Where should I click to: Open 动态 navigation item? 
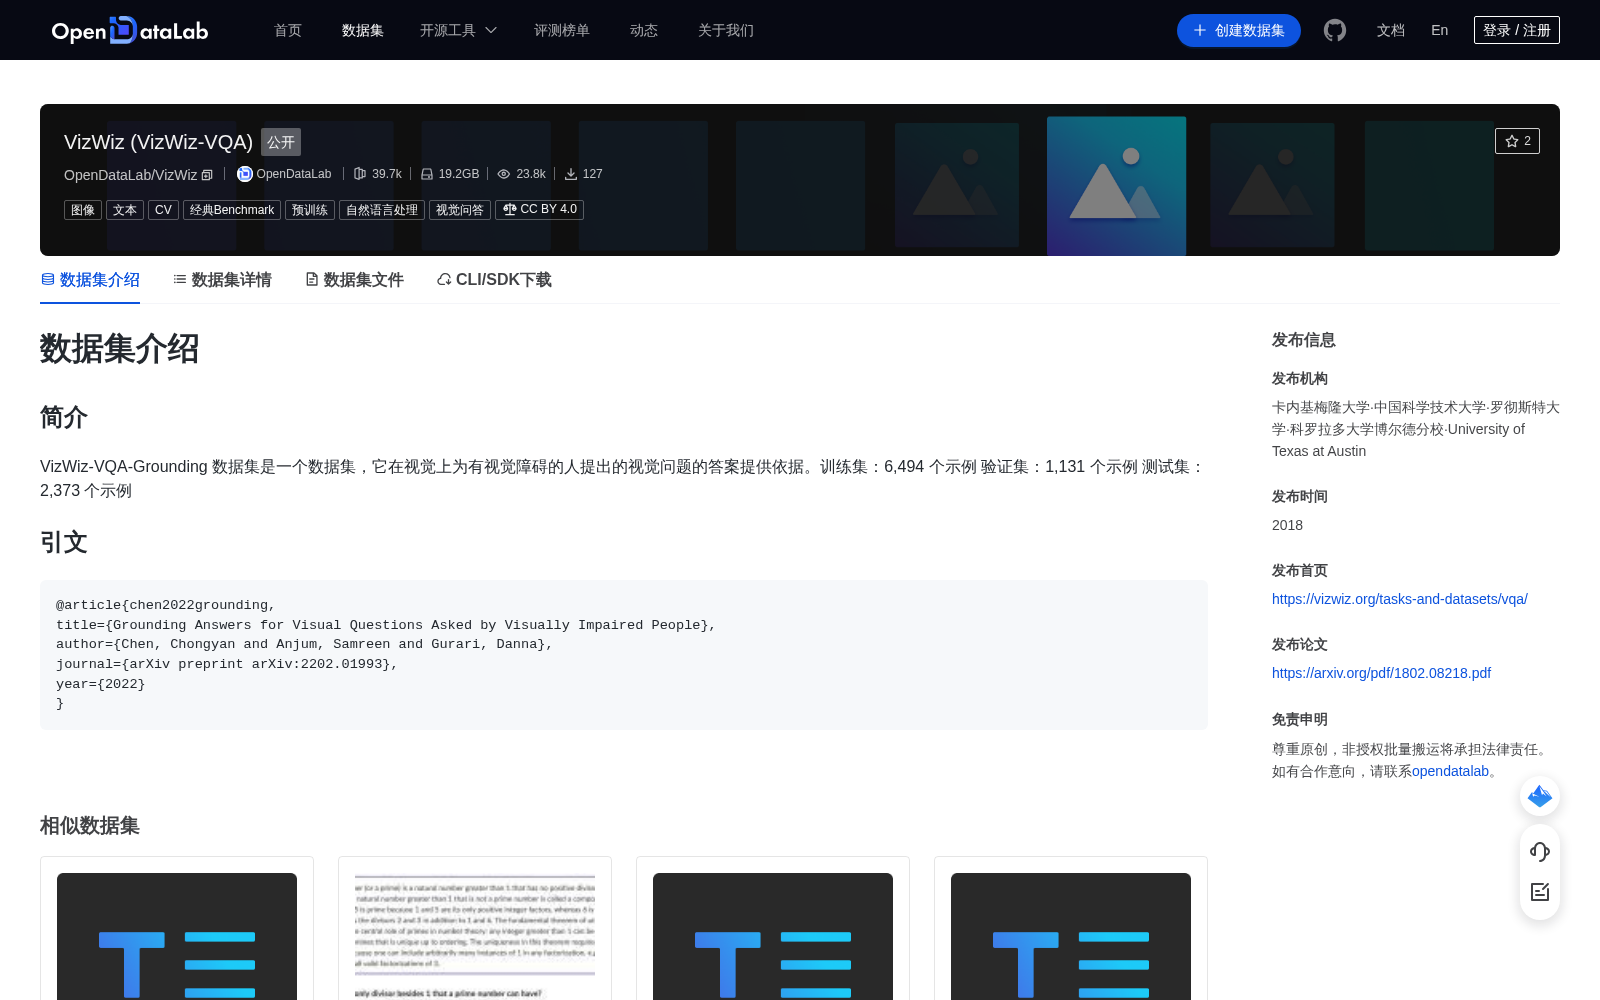click(644, 30)
